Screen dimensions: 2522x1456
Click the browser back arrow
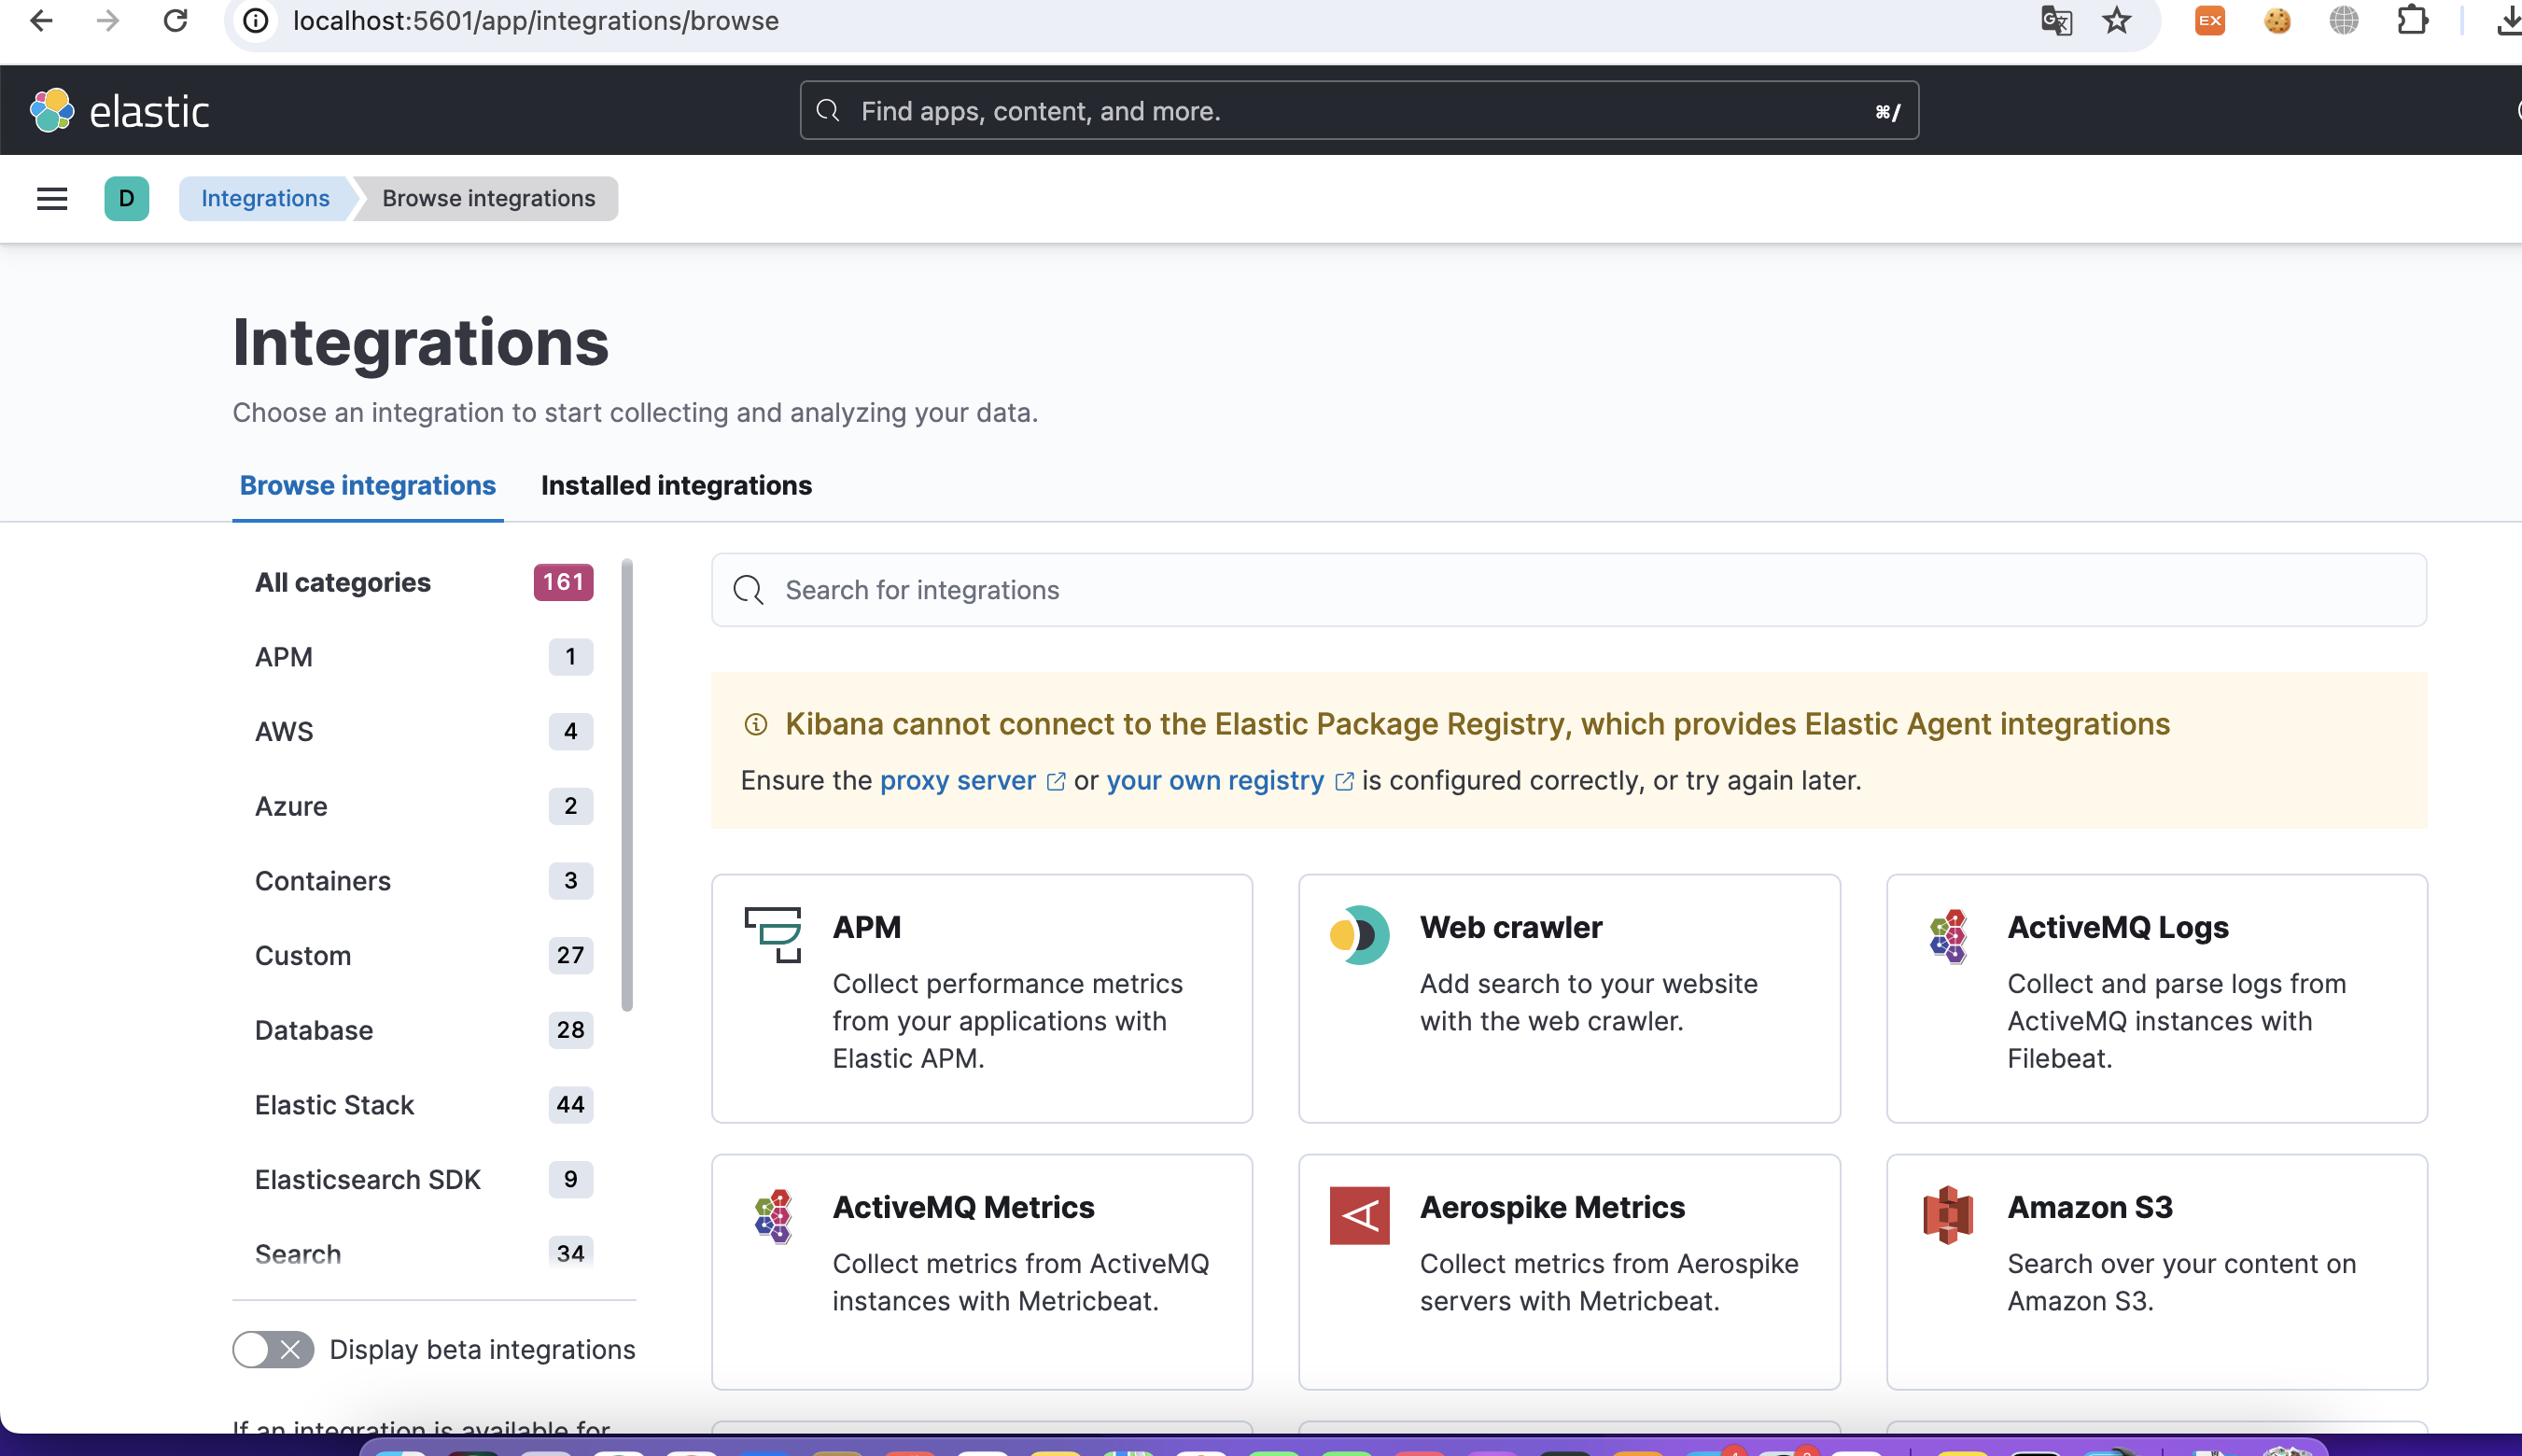point(41,21)
